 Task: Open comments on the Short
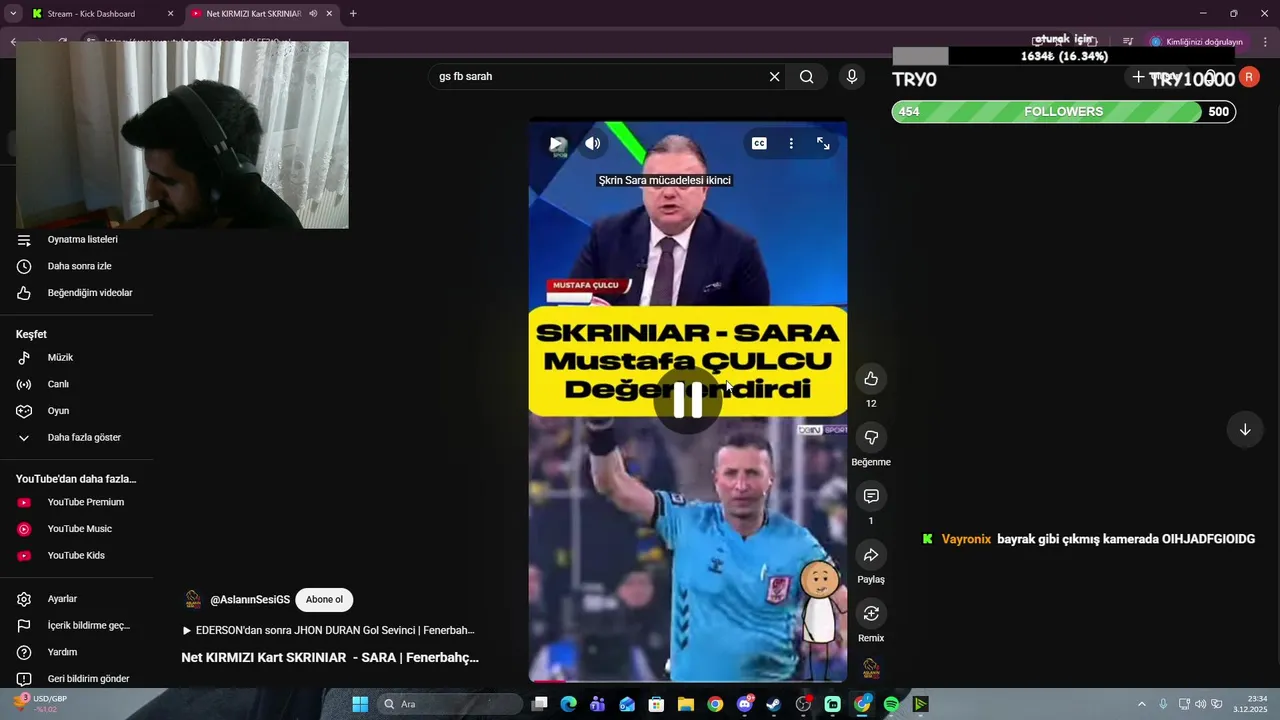coord(871,496)
